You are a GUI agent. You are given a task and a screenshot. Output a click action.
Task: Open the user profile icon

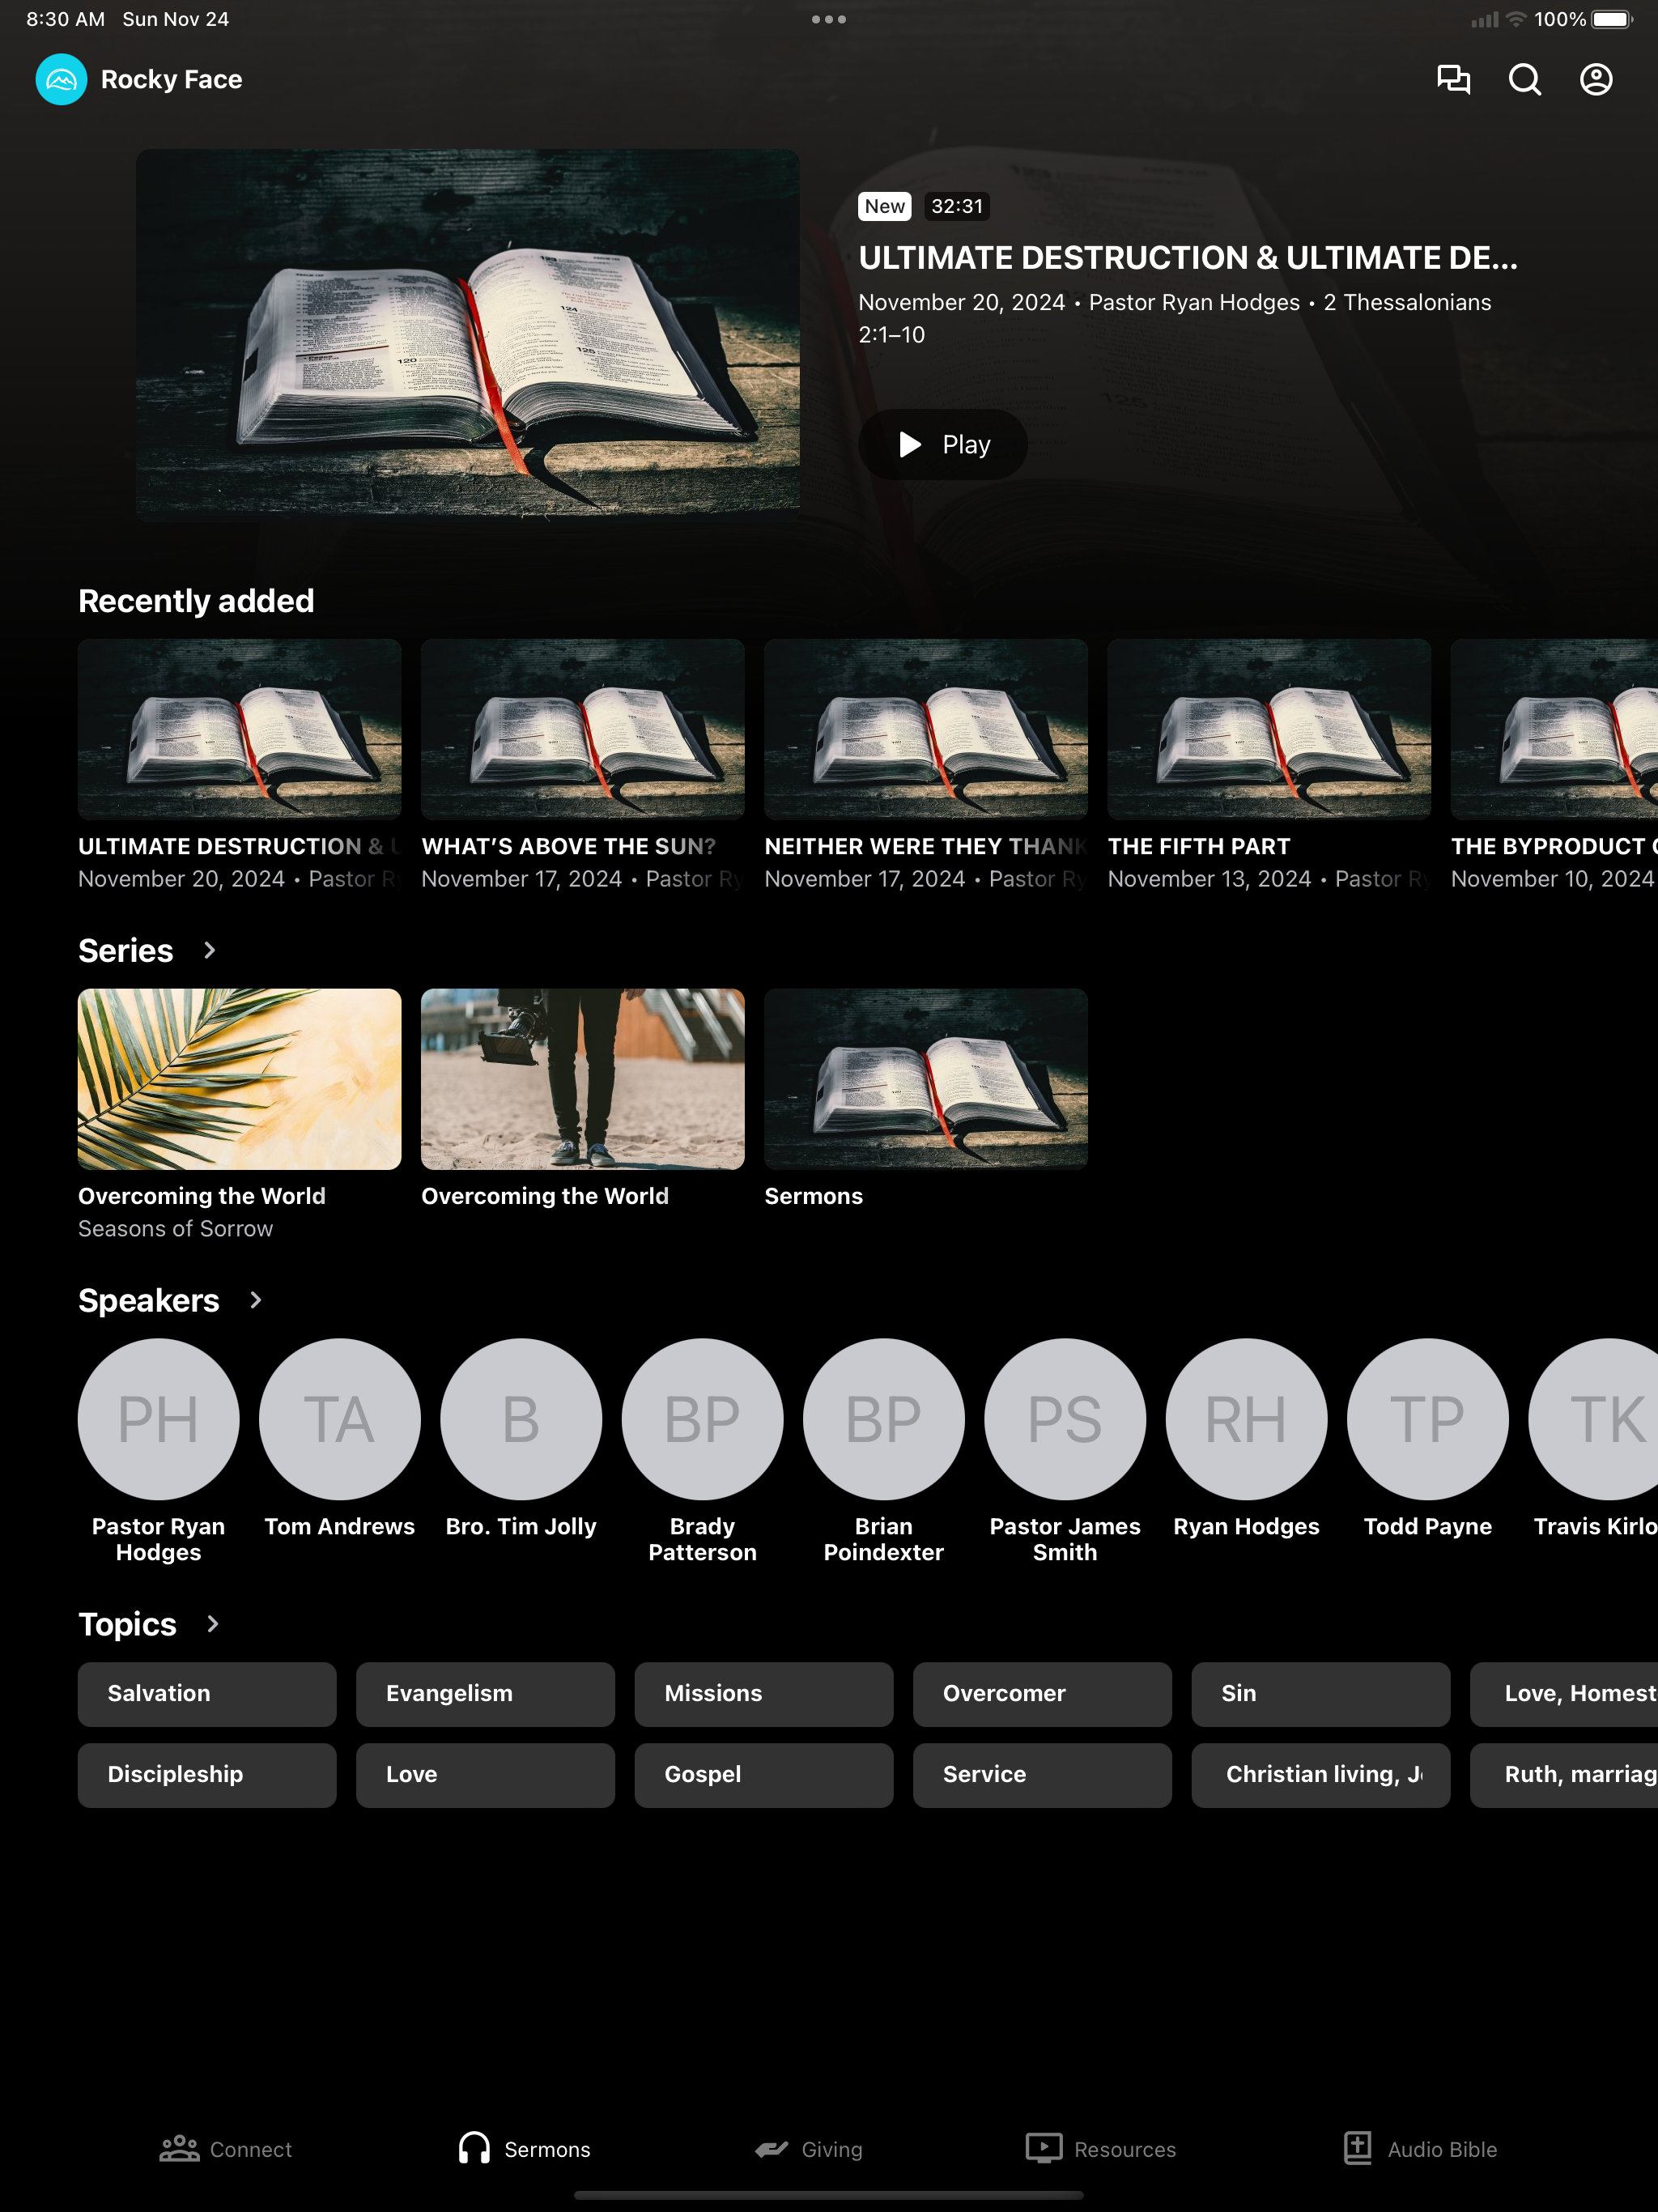pyautogui.click(x=1596, y=79)
